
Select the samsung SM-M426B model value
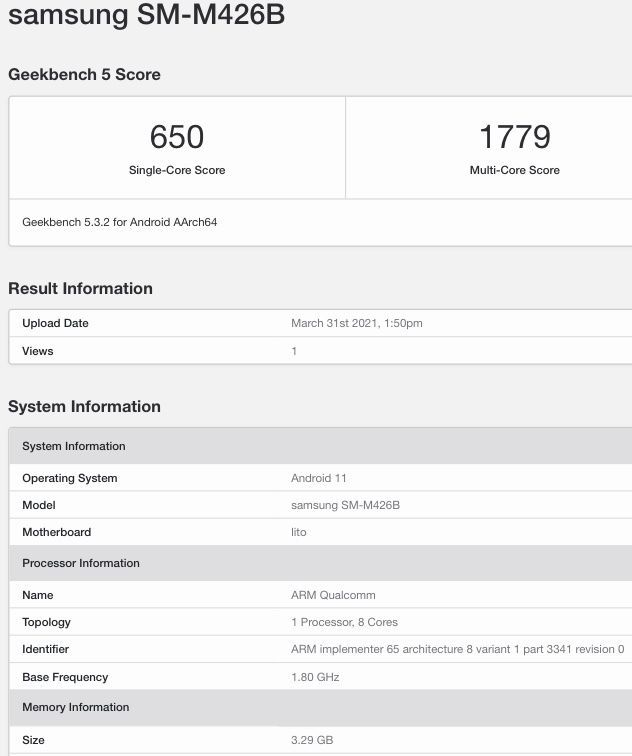[346, 505]
